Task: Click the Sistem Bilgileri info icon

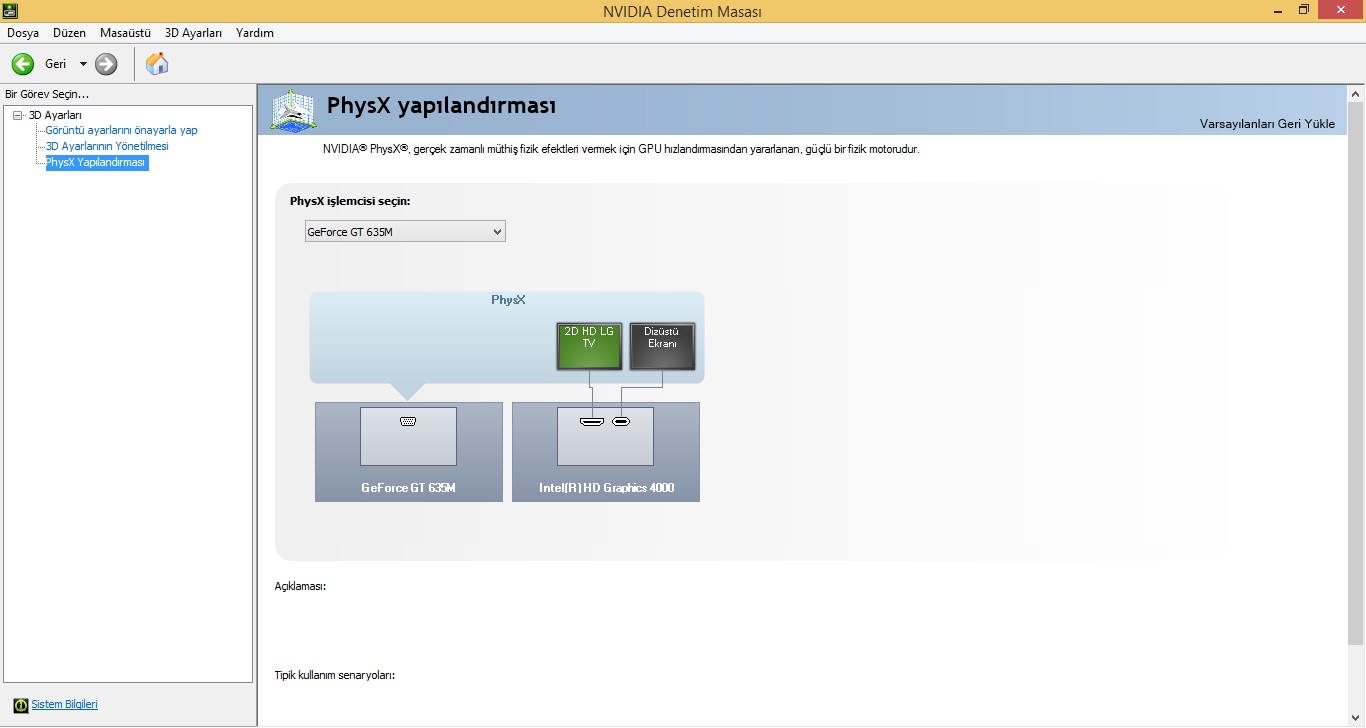Action: (x=21, y=705)
